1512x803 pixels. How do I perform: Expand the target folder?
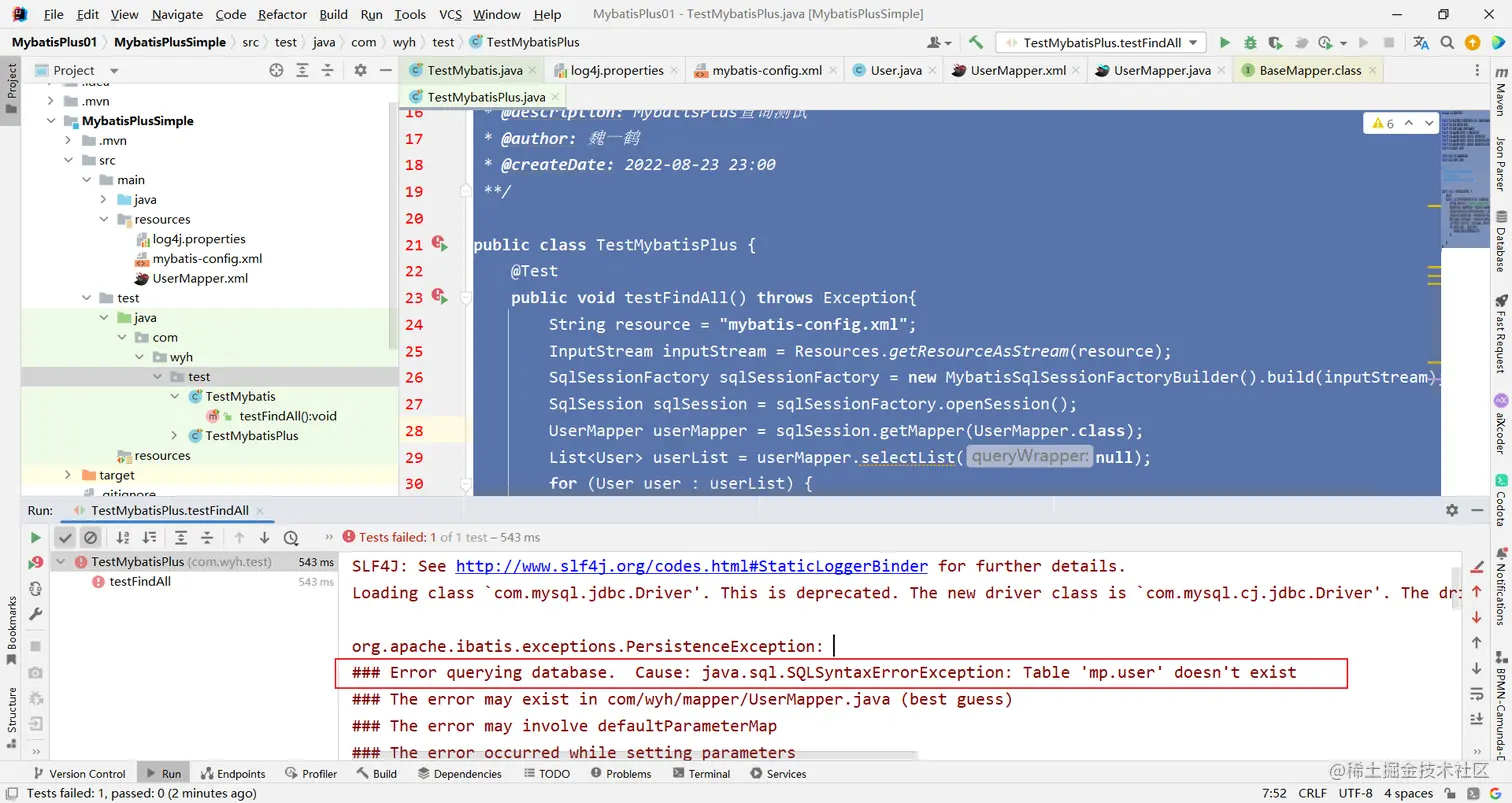click(68, 475)
